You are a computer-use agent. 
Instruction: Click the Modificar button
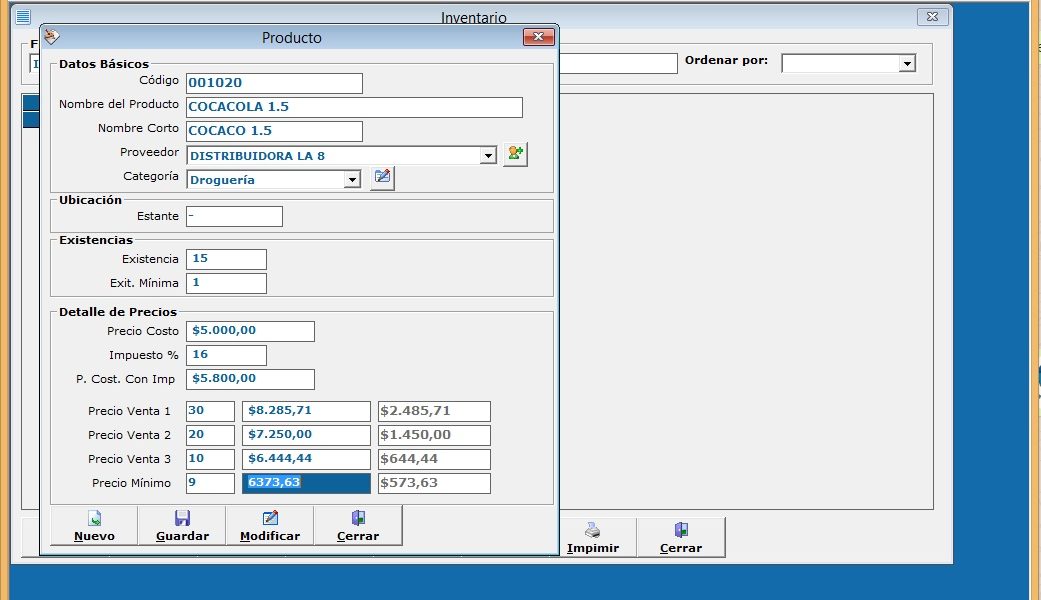(270, 525)
